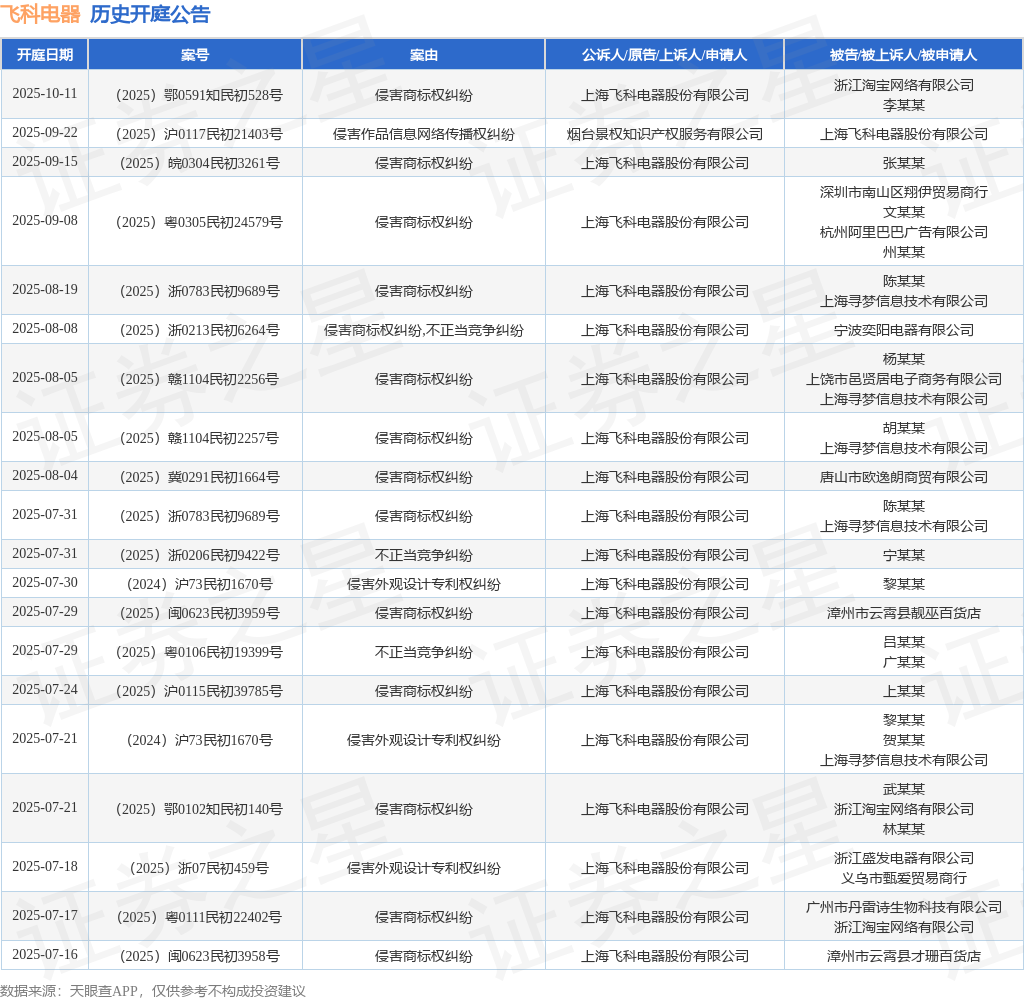This screenshot has width=1024, height=1000.
Task: Click defendant "广某某"
Action: pyautogui.click(x=904, y=662)
